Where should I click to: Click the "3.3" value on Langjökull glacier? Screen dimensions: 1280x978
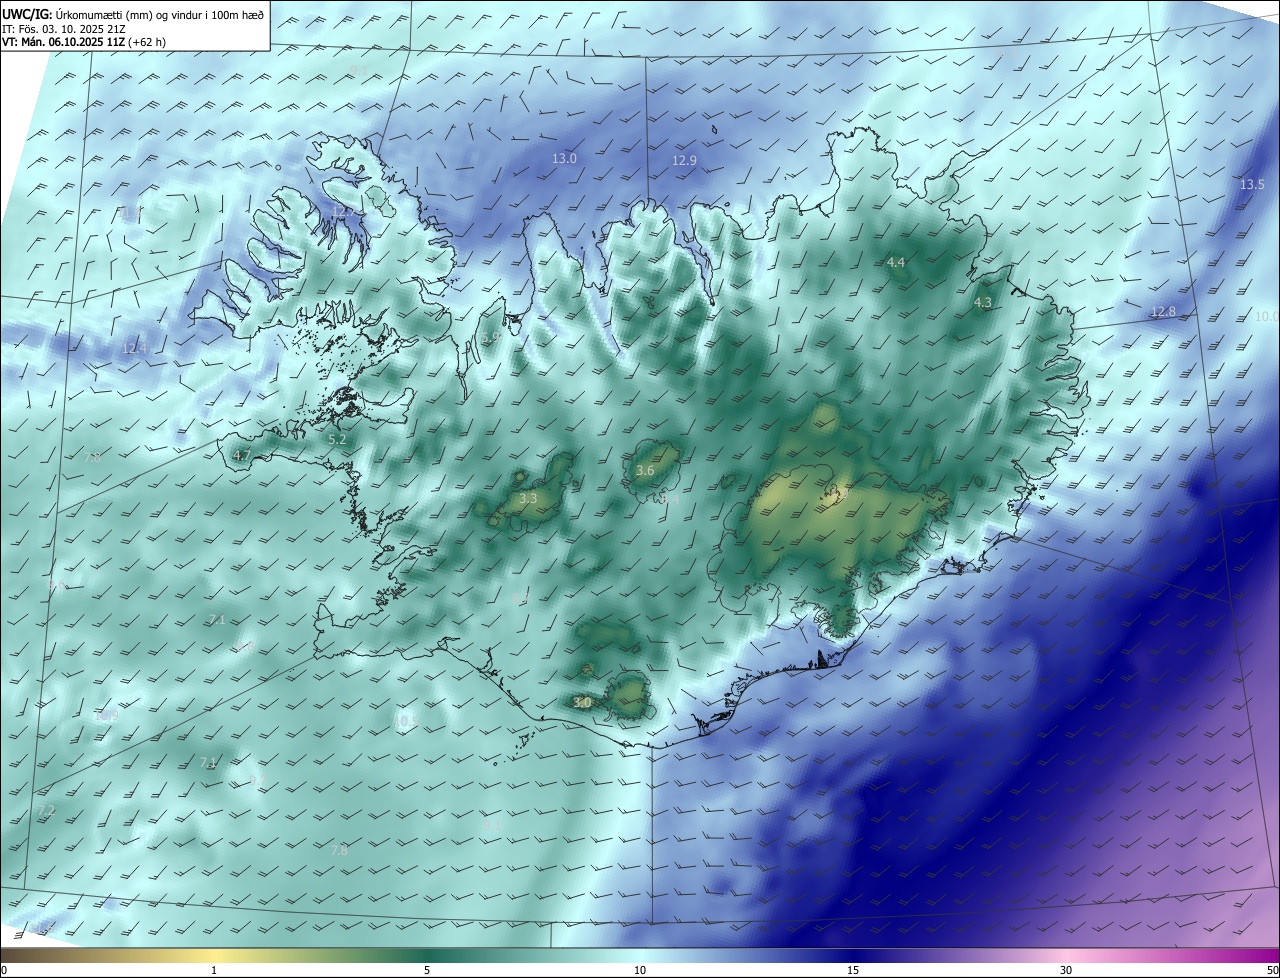click(528, 497)
